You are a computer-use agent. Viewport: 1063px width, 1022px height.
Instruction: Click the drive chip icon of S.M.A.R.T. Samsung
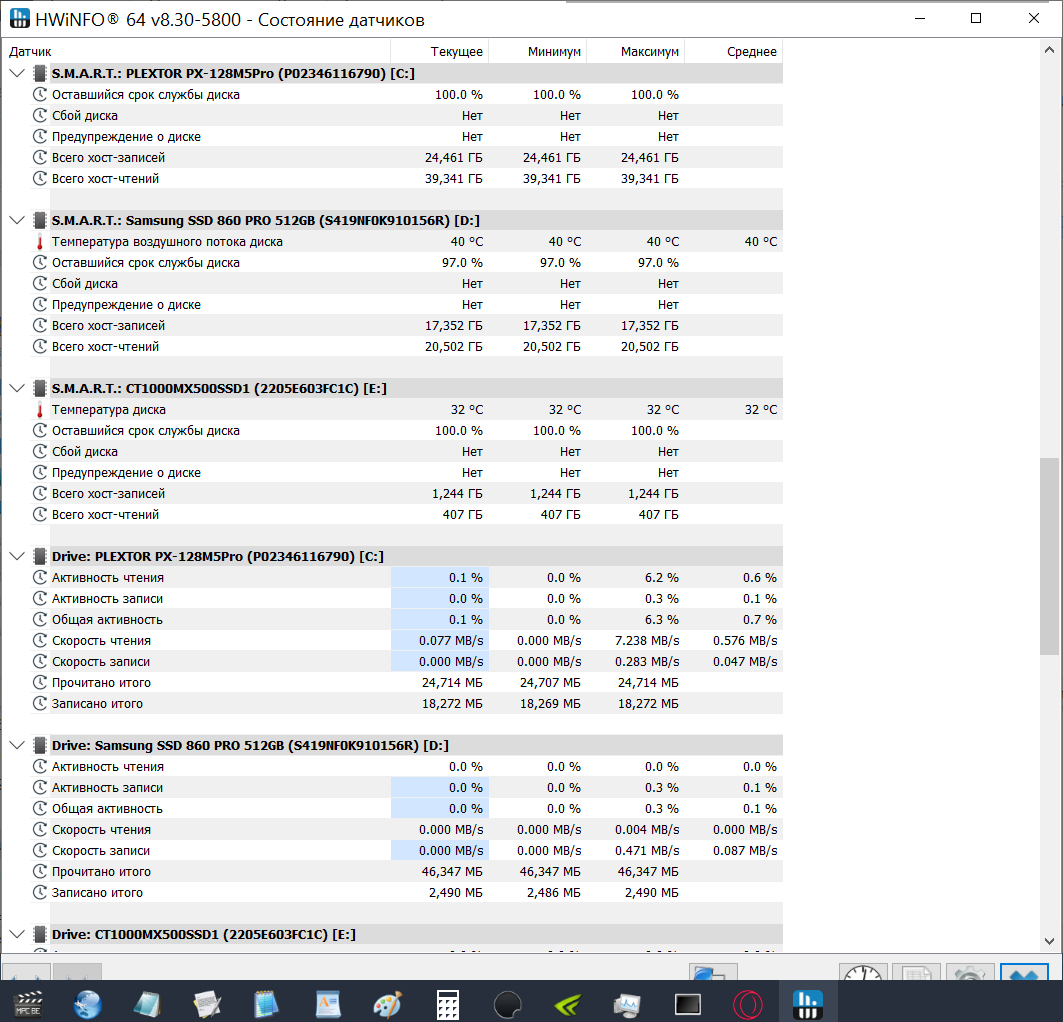pyautogui.click(x=40, y=220)
